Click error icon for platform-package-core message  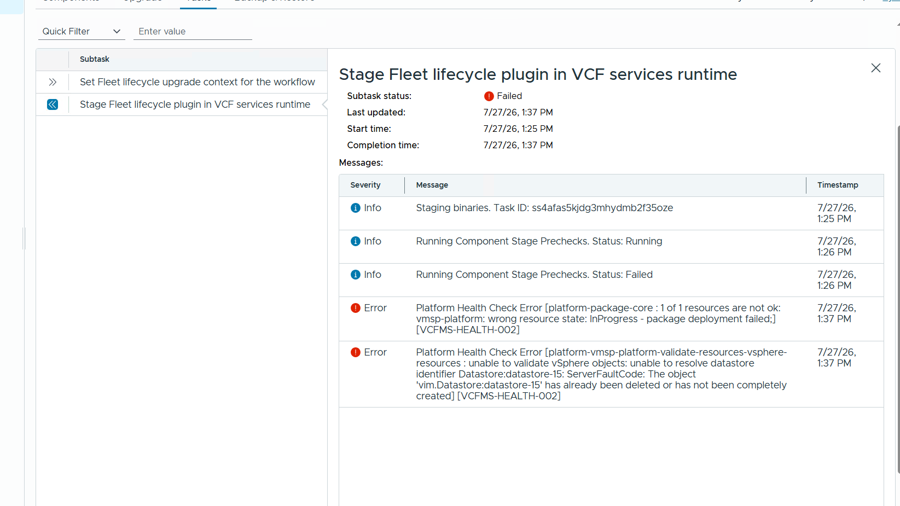tap(355, 308)
